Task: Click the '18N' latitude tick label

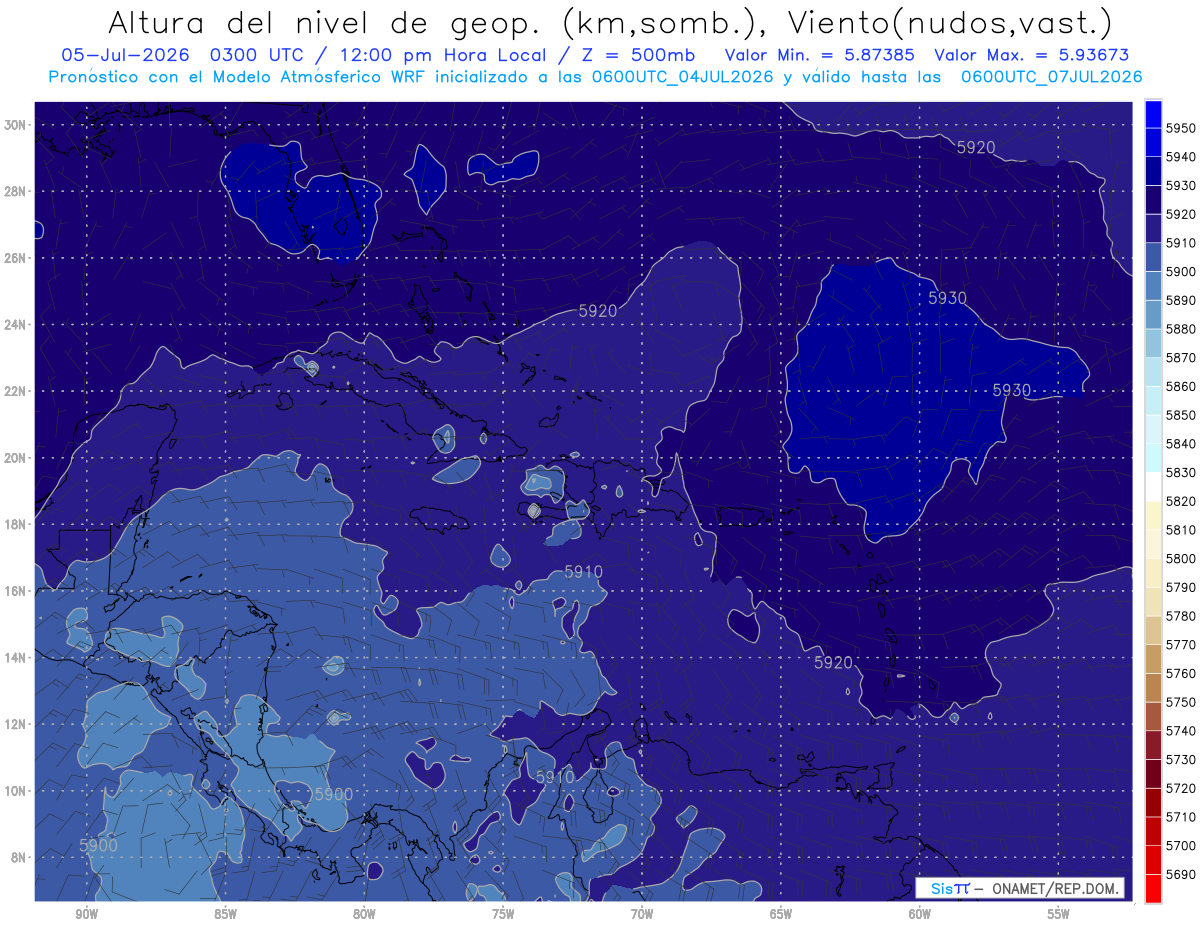Action: tap(15, 524)
